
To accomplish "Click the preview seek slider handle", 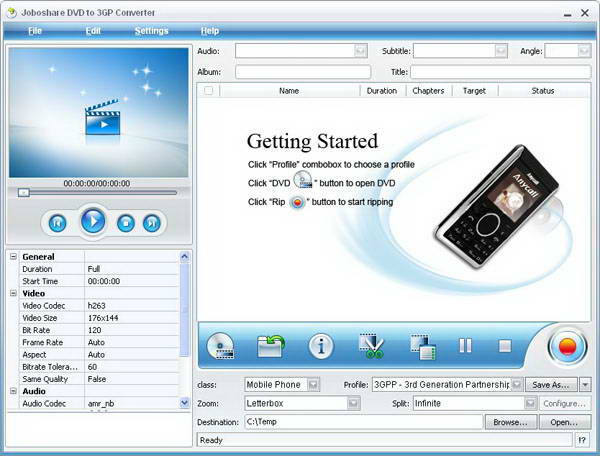I will 24,193.
